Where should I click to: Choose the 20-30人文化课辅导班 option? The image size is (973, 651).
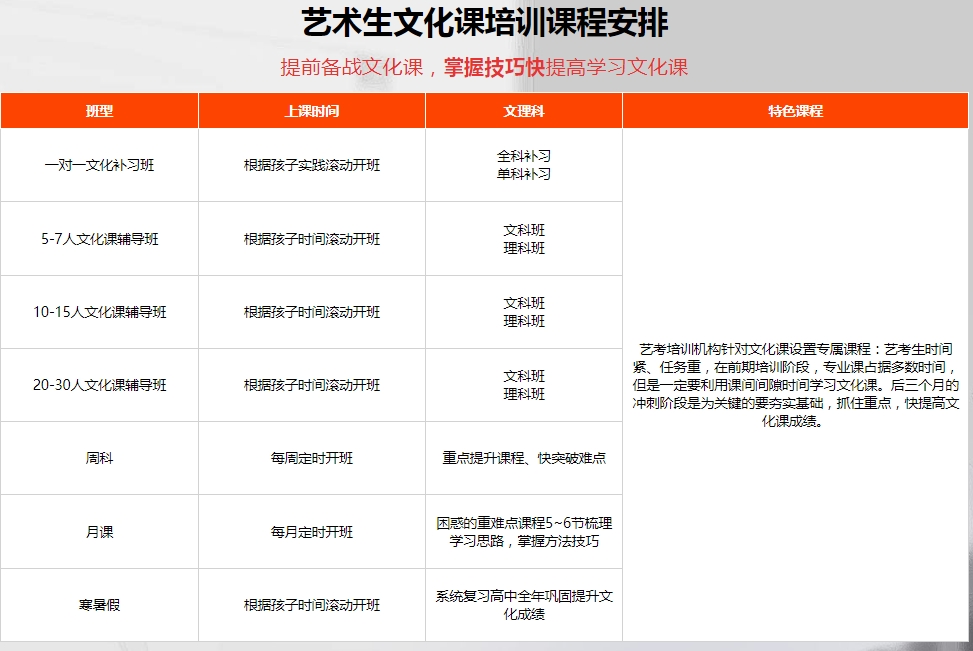pyautogui.click(x=99, y=385)
